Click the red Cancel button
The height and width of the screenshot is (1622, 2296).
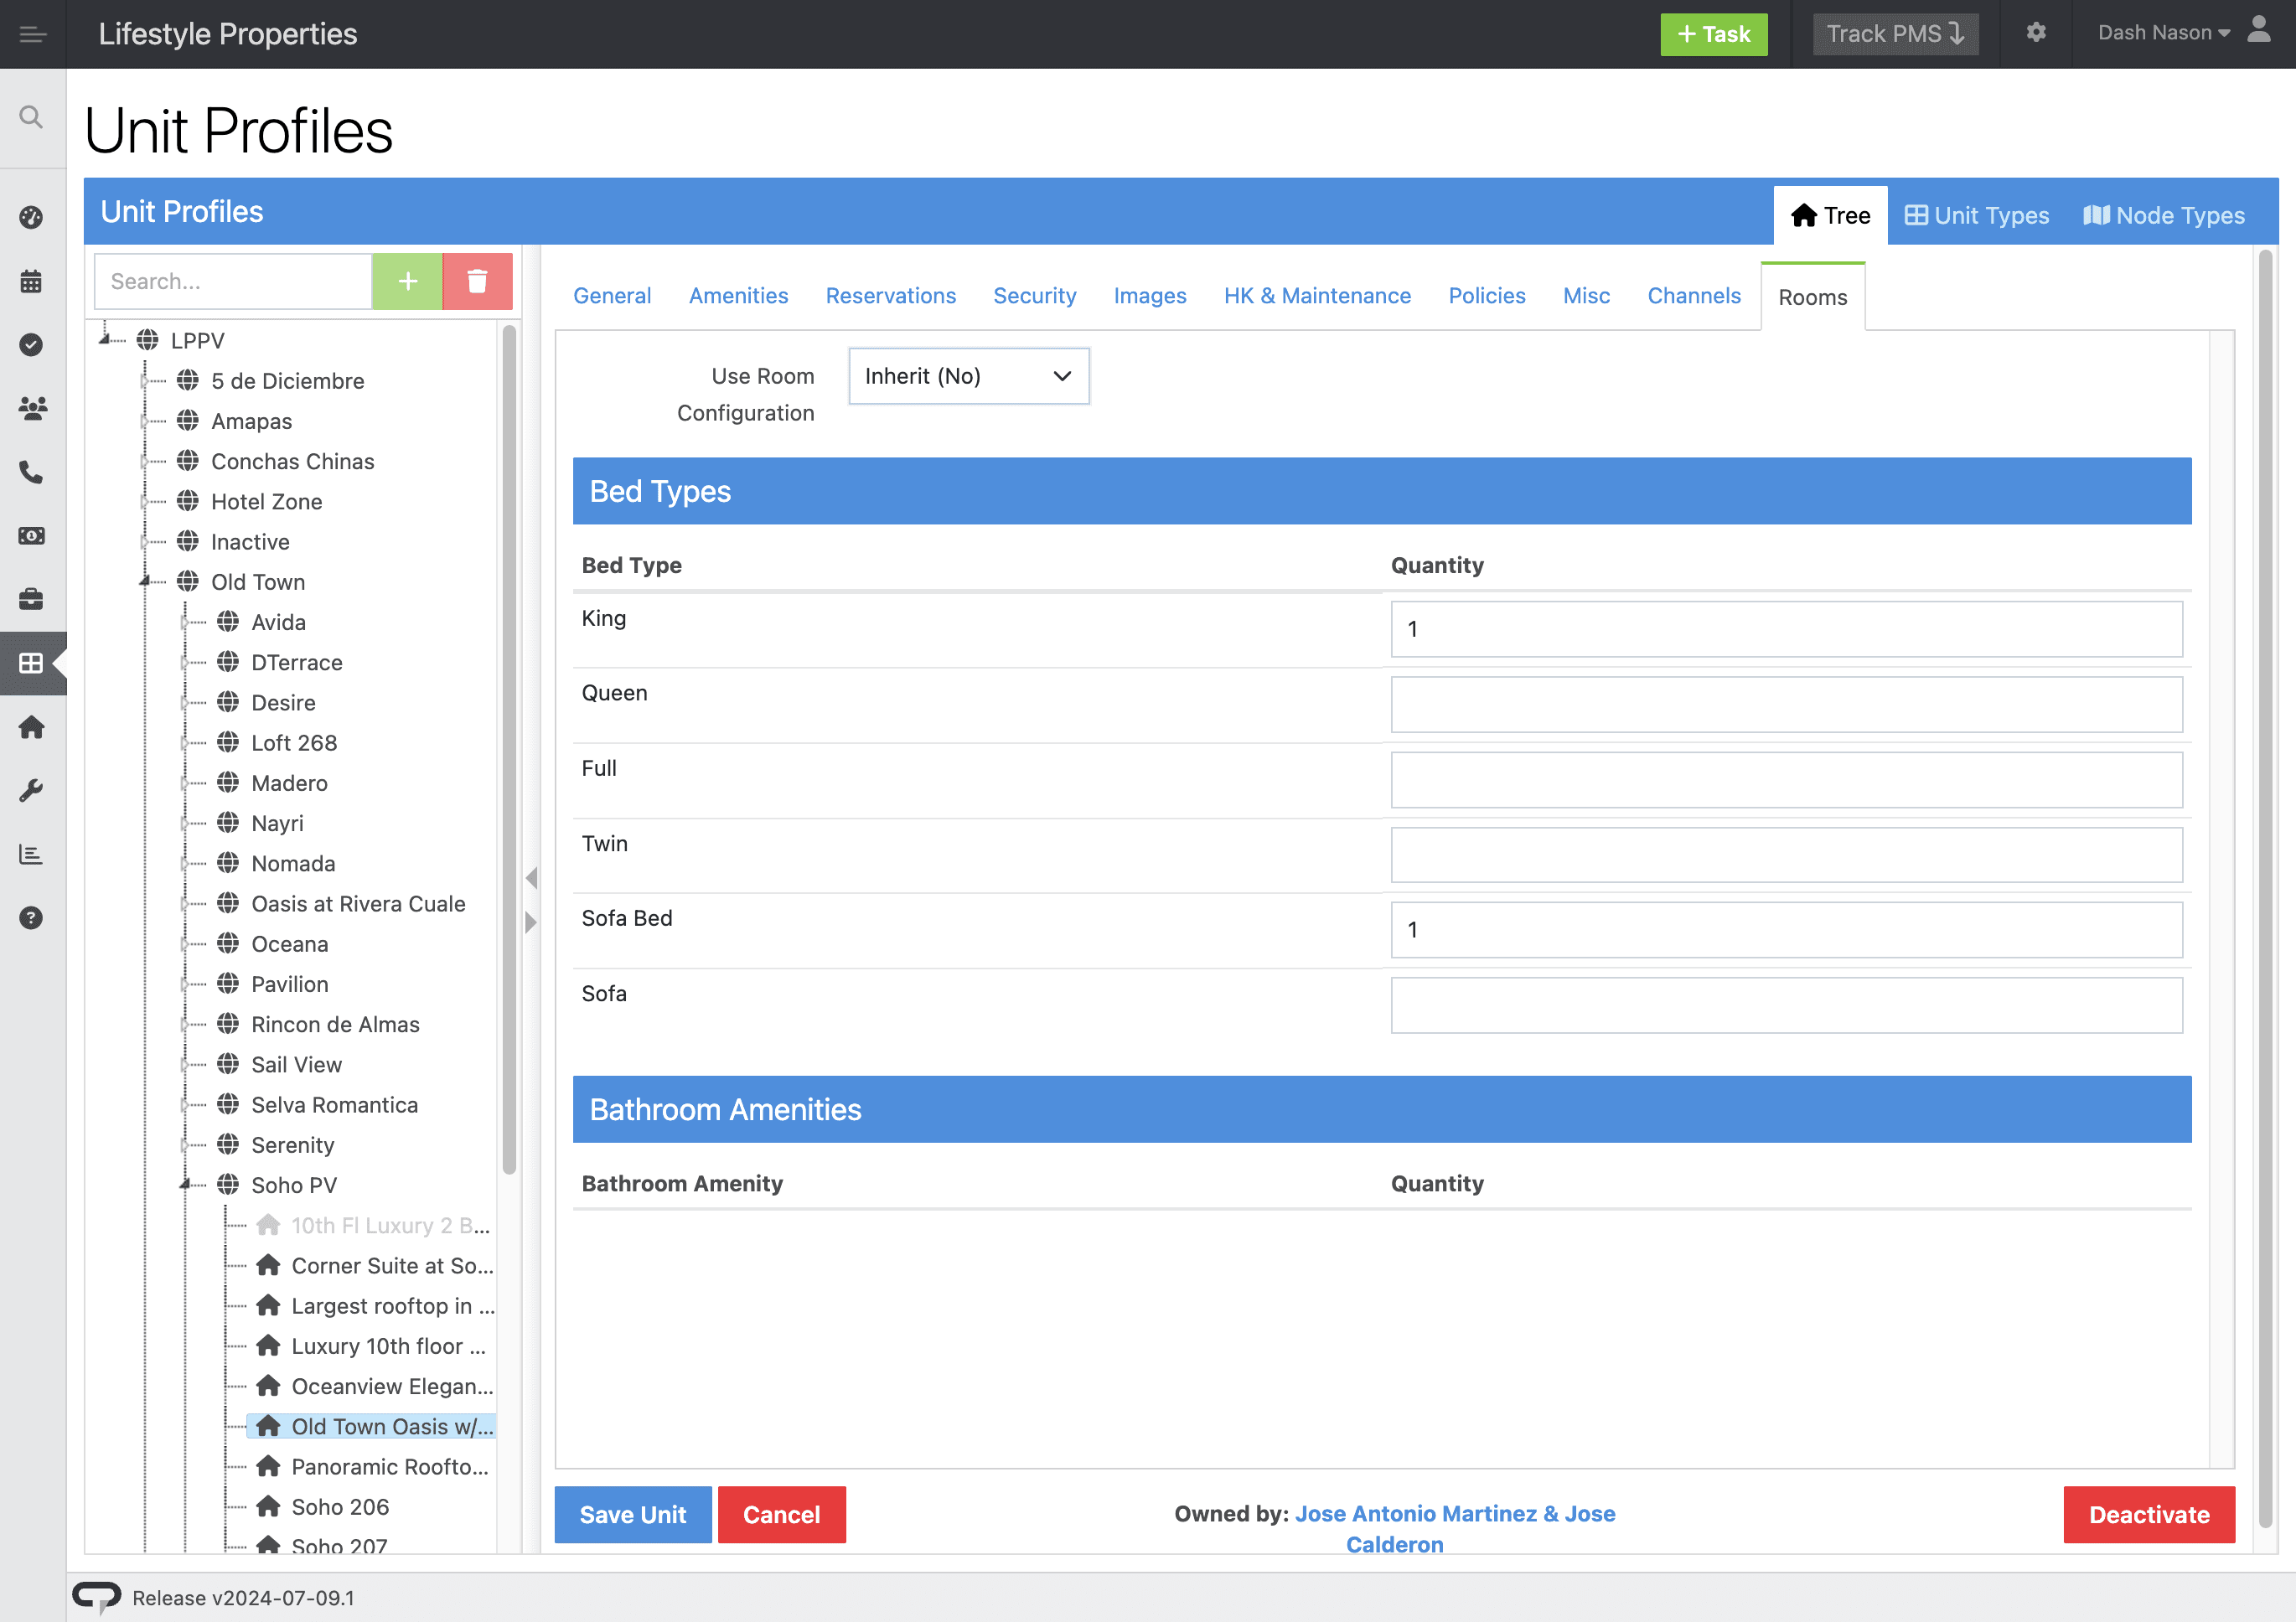click(782, 1514)
